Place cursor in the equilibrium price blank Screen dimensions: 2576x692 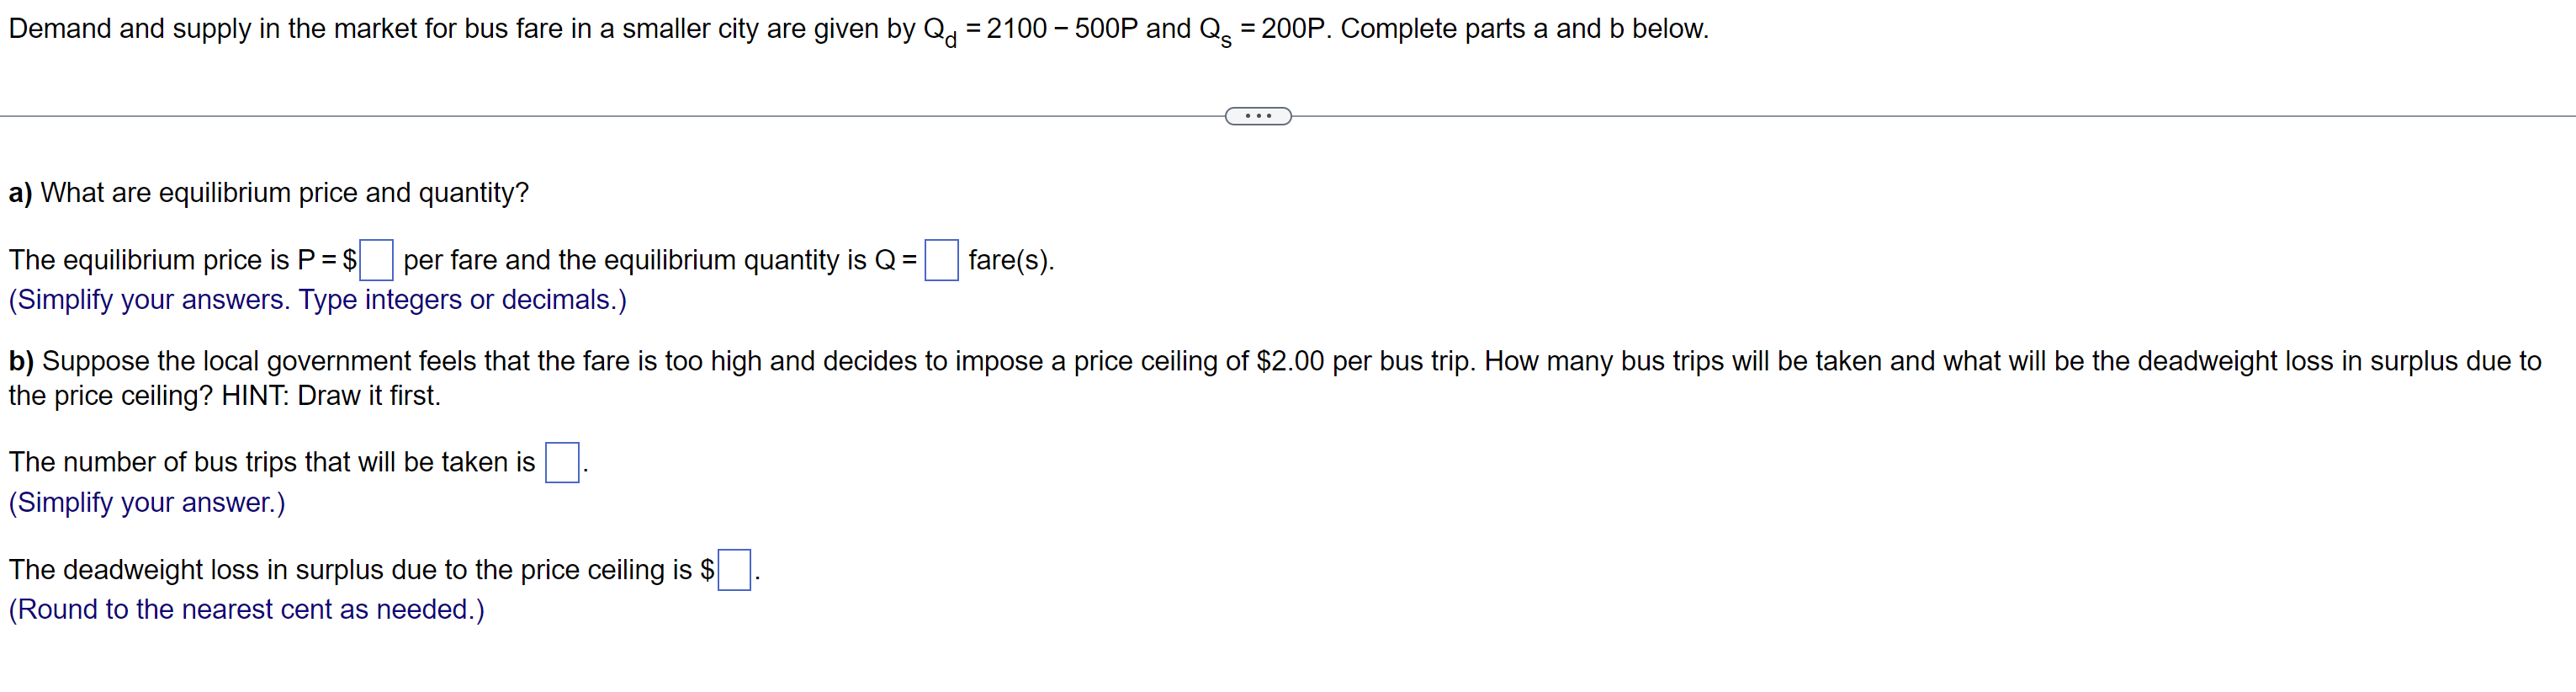click(x=376, y=261)
